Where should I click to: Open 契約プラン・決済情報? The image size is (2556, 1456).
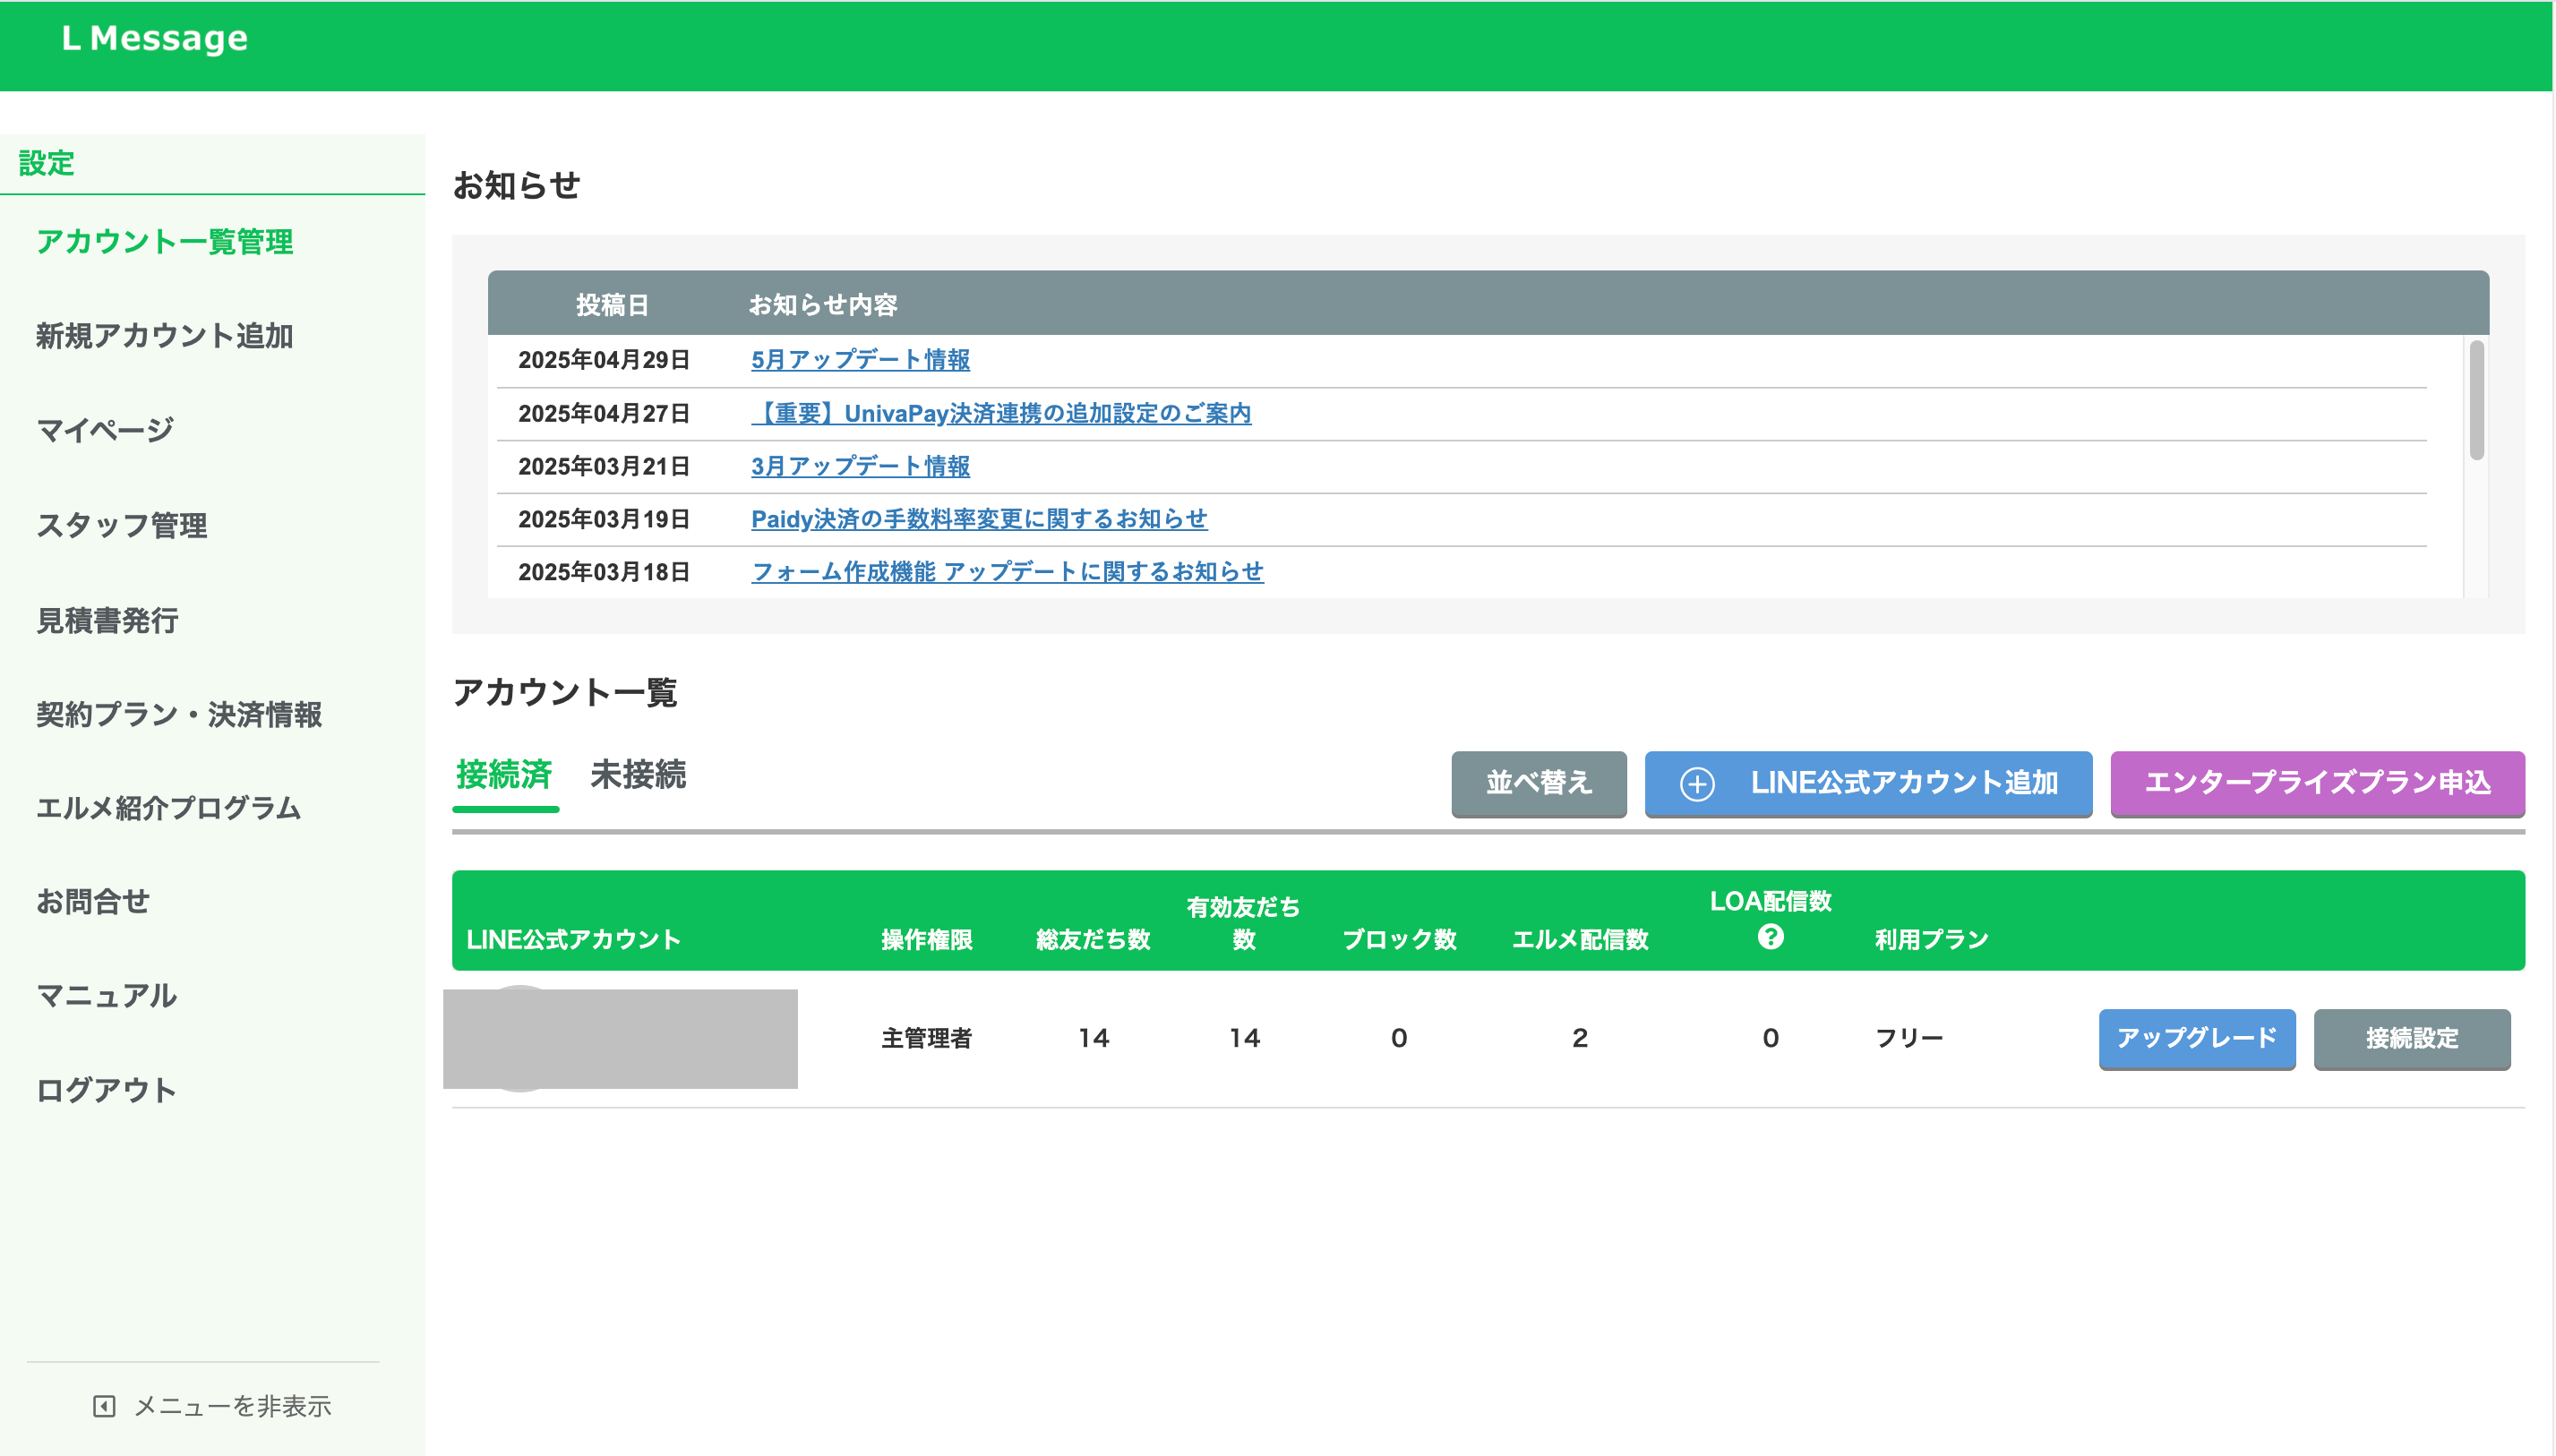[180, 713]
